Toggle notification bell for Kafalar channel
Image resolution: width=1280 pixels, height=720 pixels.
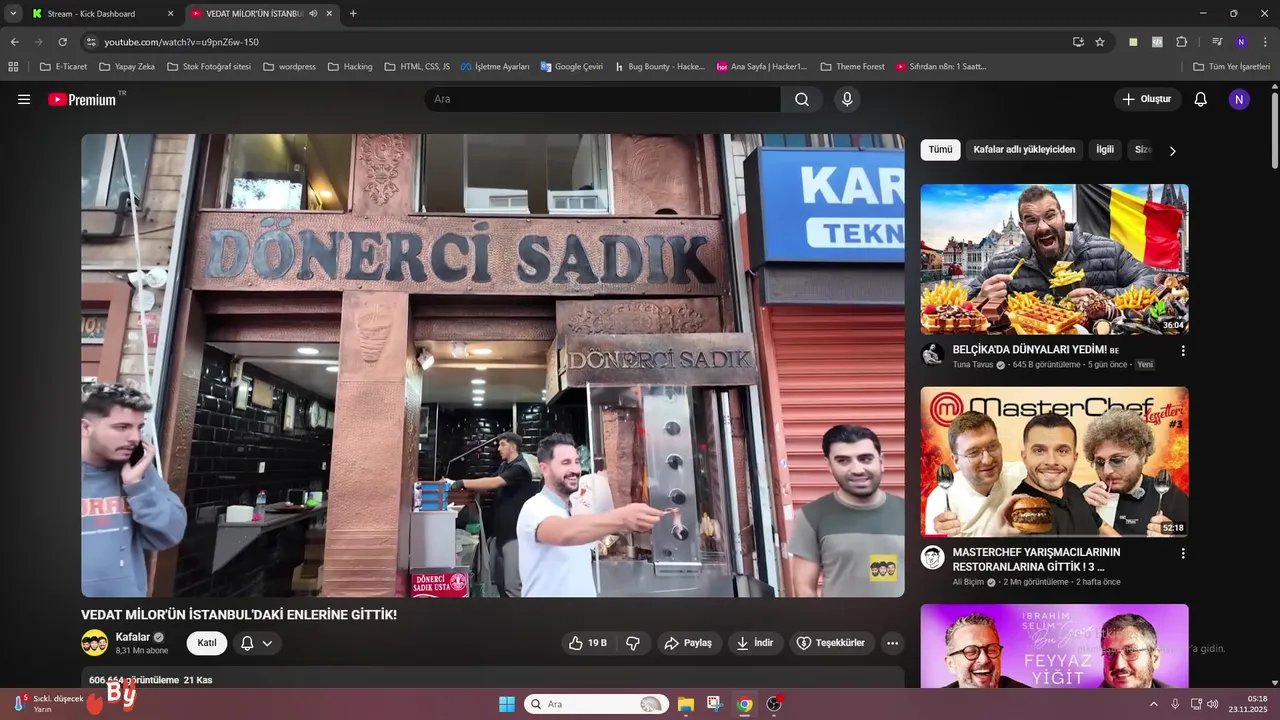[x=256, y=643]
